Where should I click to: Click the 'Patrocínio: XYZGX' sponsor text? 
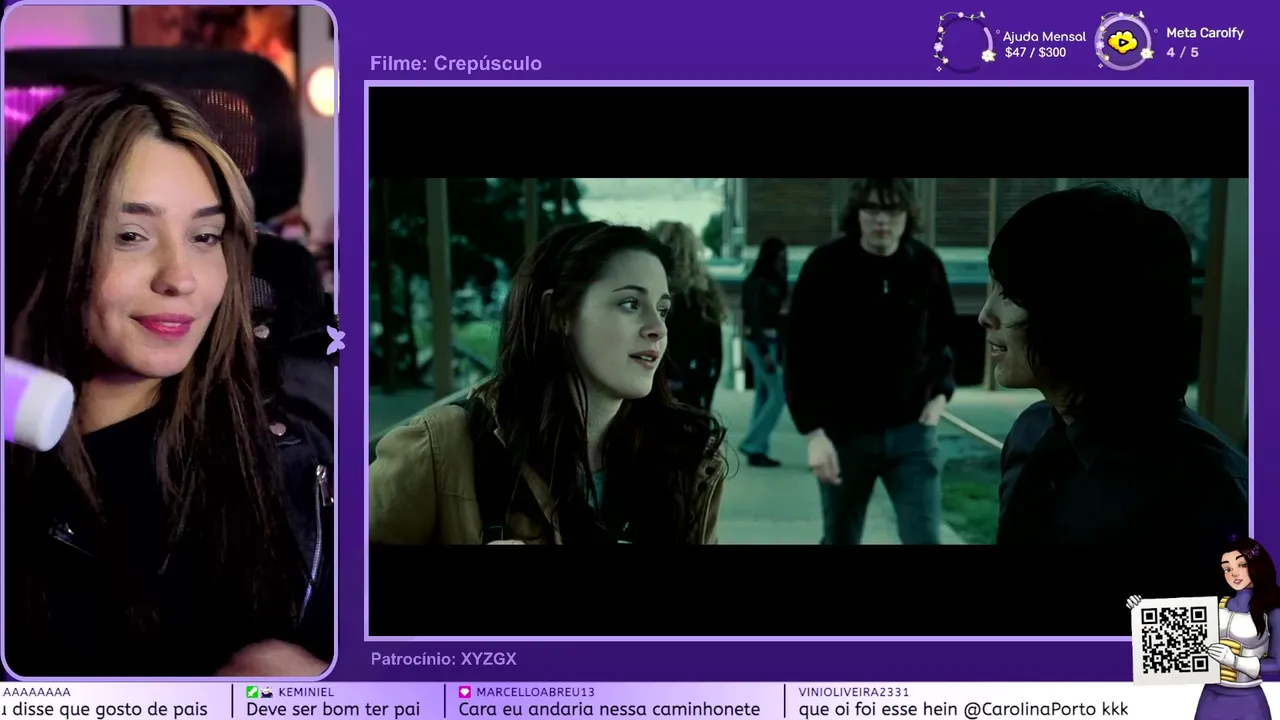pyautogui.click(x=443, y=659)
